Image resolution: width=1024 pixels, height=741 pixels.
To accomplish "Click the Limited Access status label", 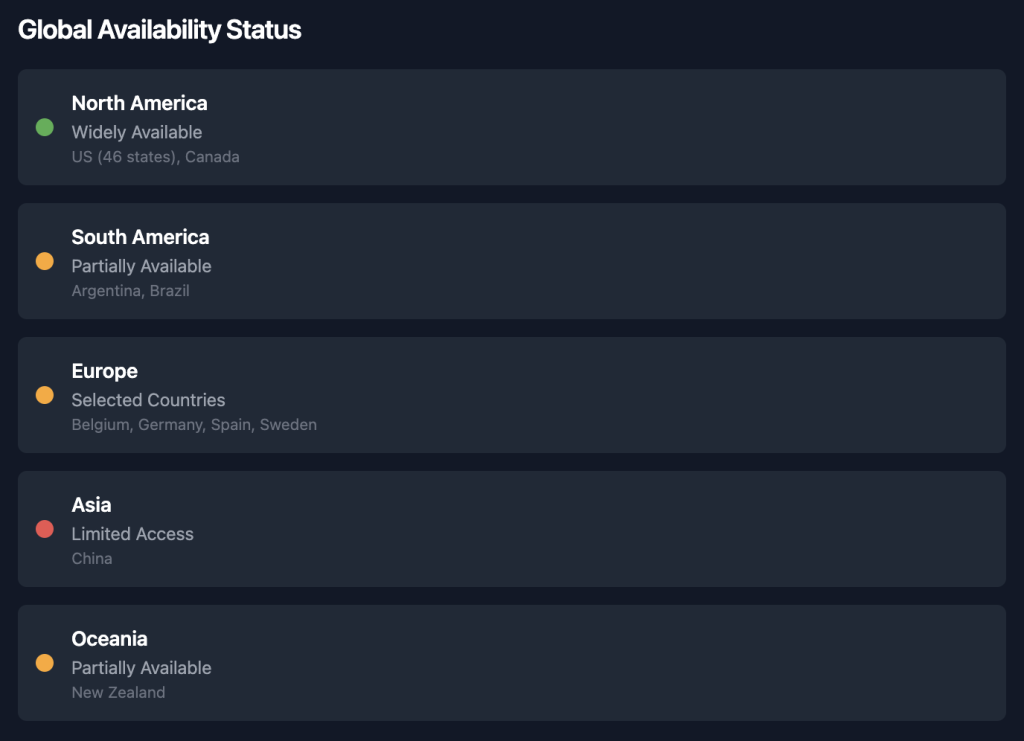I will point(133,534).
